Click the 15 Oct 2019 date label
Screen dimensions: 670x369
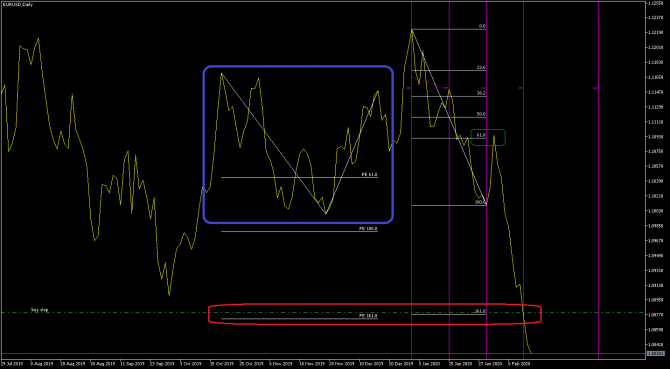[222, 364]
